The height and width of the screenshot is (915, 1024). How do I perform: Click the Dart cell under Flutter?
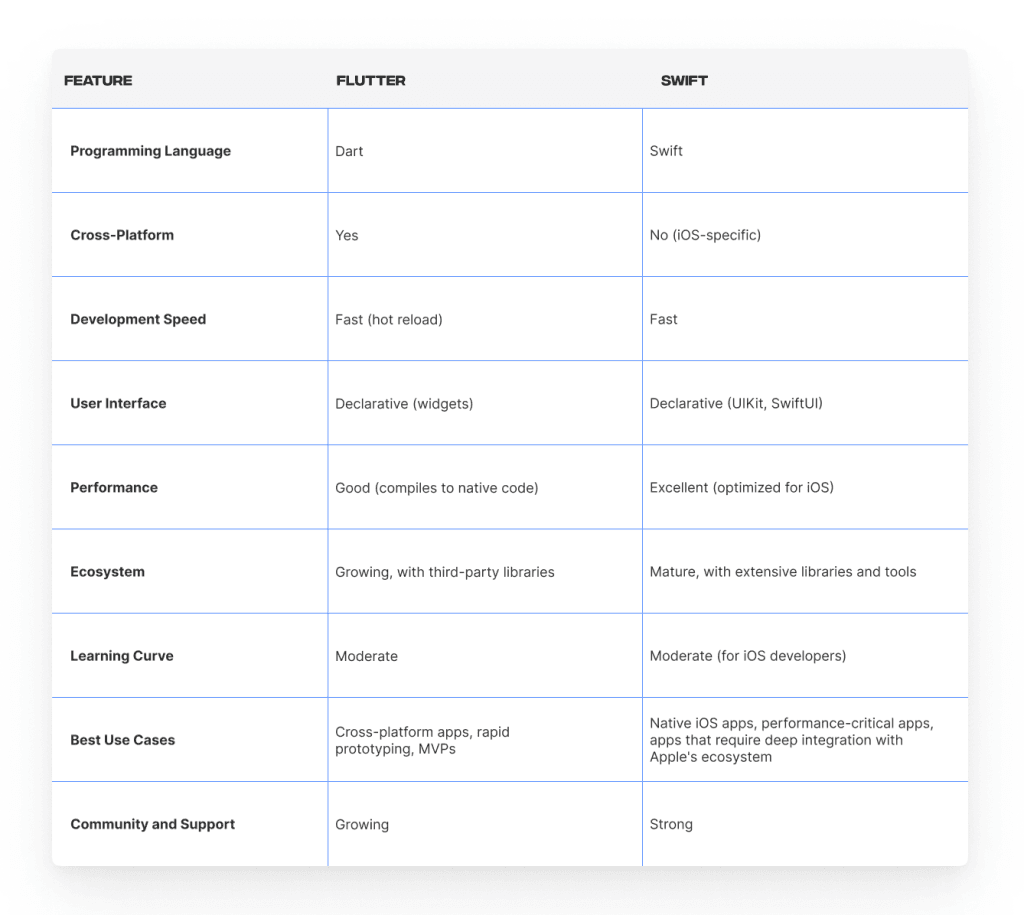[349, 151]
